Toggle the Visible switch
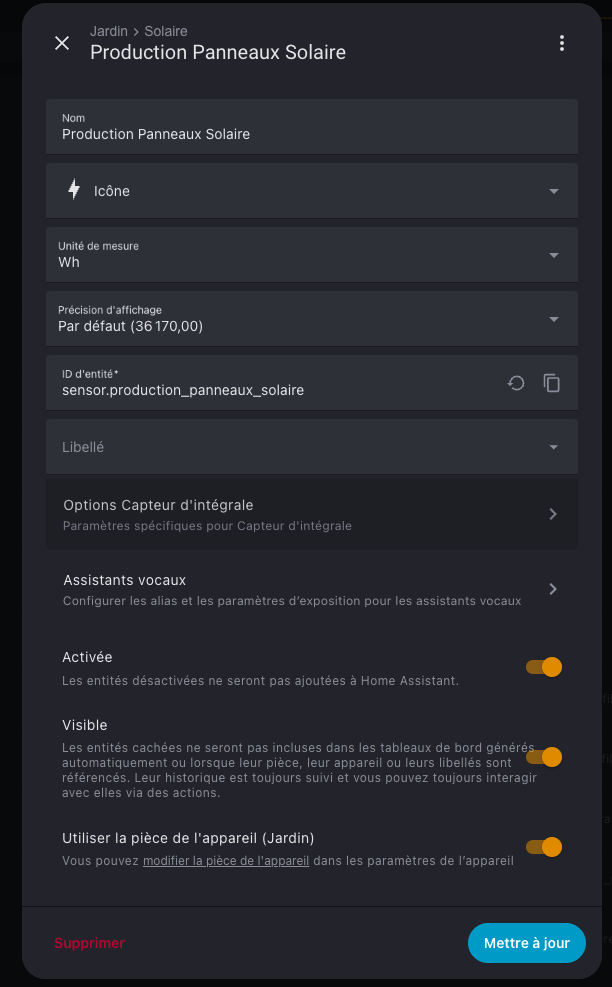The width and height of the screenshot is (612, 987). click(544, 757)
